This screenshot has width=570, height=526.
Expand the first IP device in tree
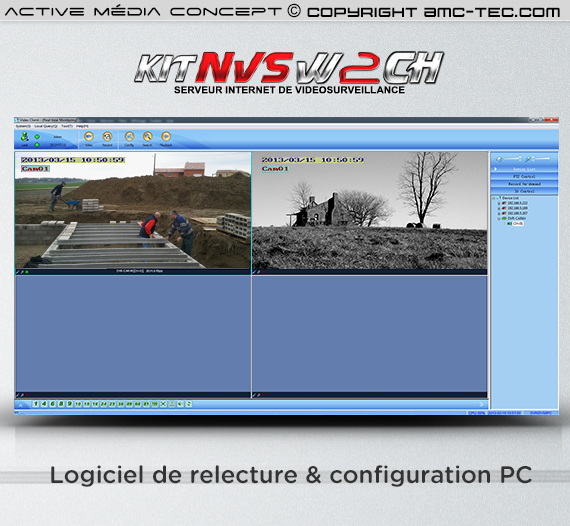point(499,203)
